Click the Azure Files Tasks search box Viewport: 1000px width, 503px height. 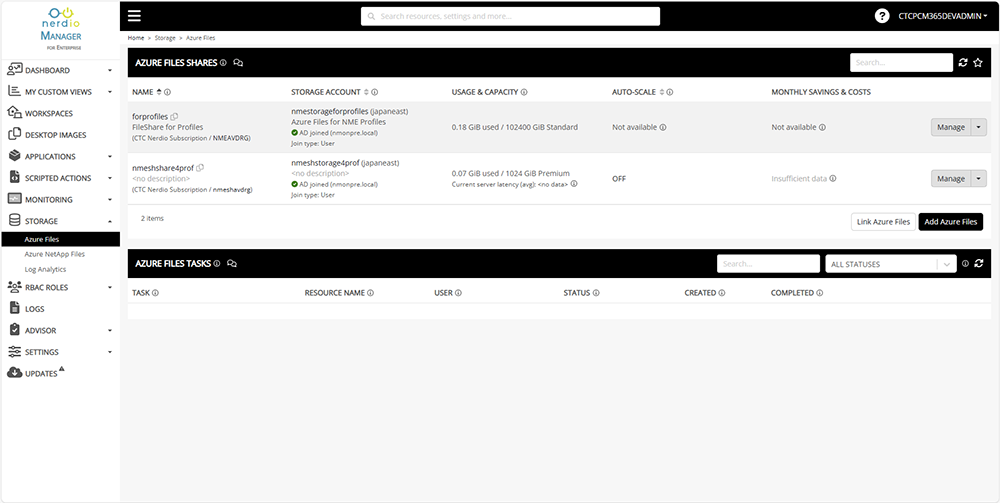click(x=768, y=263)
